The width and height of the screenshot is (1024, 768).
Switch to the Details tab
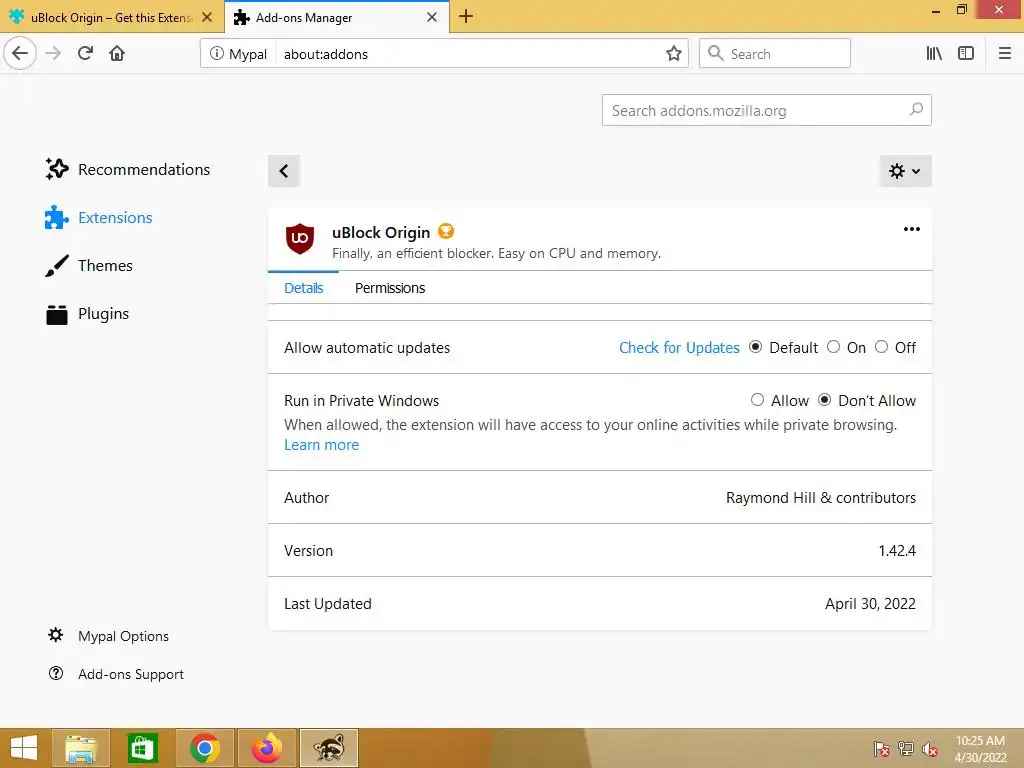click(304, 288)
